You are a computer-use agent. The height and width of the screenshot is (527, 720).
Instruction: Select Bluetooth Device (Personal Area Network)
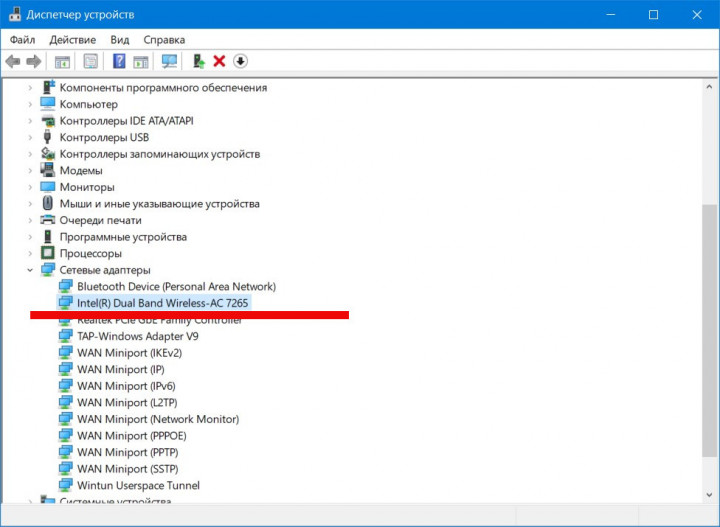[x=176, y=286]
